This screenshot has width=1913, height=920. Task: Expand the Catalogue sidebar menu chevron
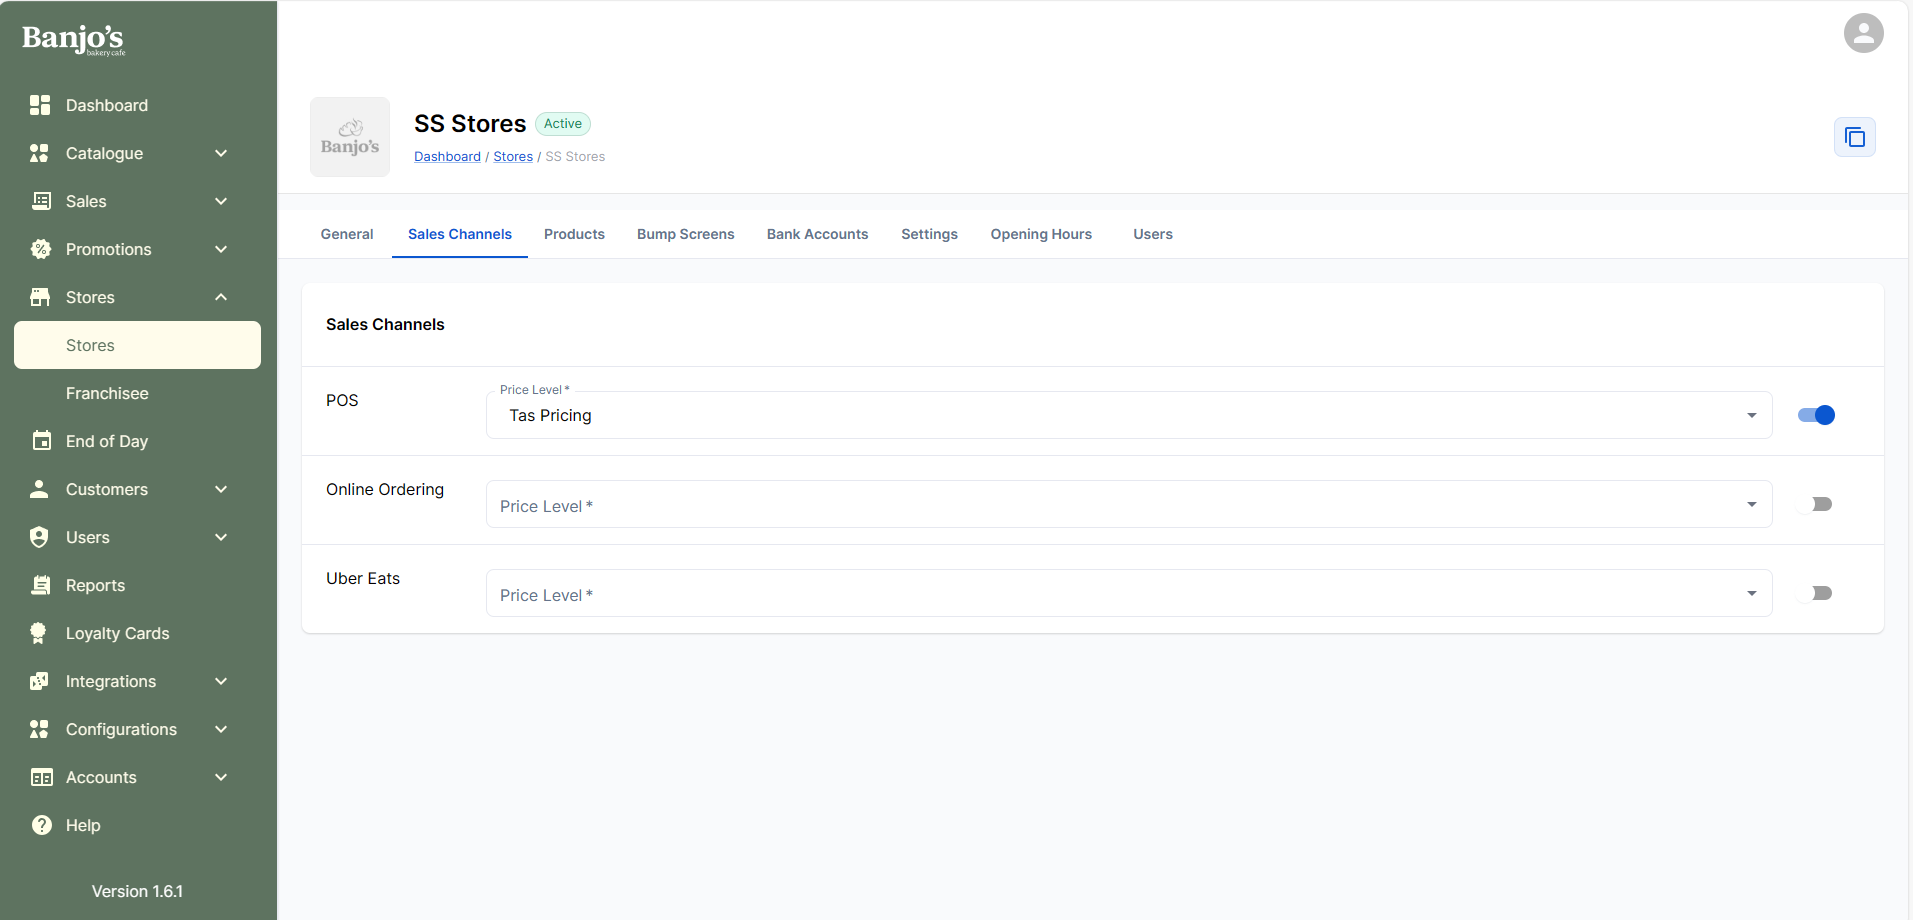[221, 153]
